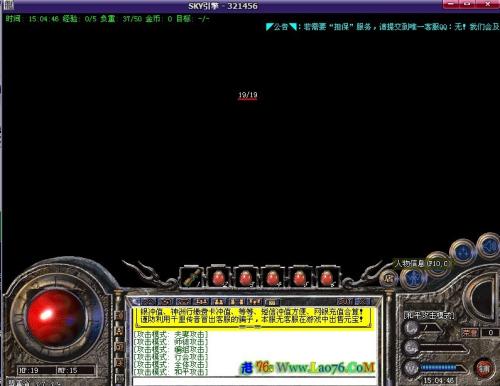500x386 pixels.
Task: Click the top button on chat's left strip
Action: 119,315
